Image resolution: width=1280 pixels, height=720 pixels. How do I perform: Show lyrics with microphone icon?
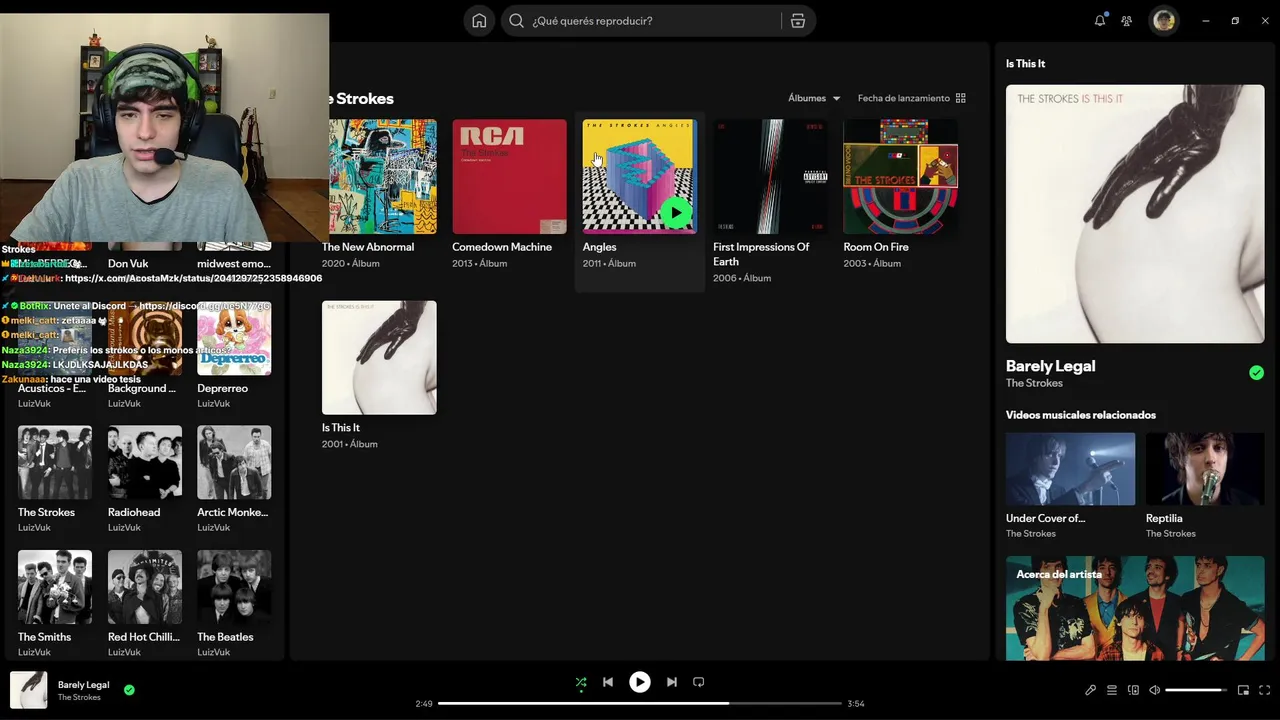click(1091, 690)
